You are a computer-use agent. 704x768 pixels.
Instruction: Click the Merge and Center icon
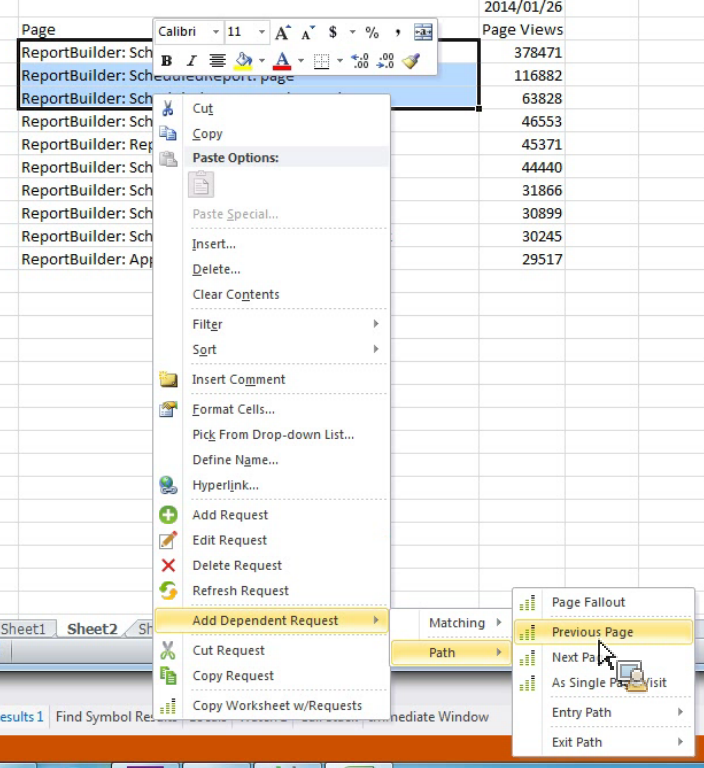(x=423, y=32)
